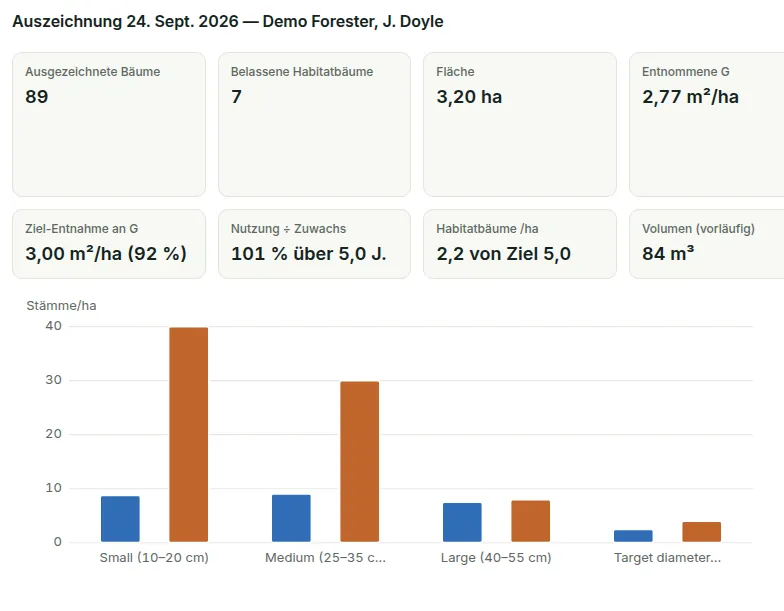Click the 'Entnommene G' label
The image size is (784, 611).
click(686, 72)
